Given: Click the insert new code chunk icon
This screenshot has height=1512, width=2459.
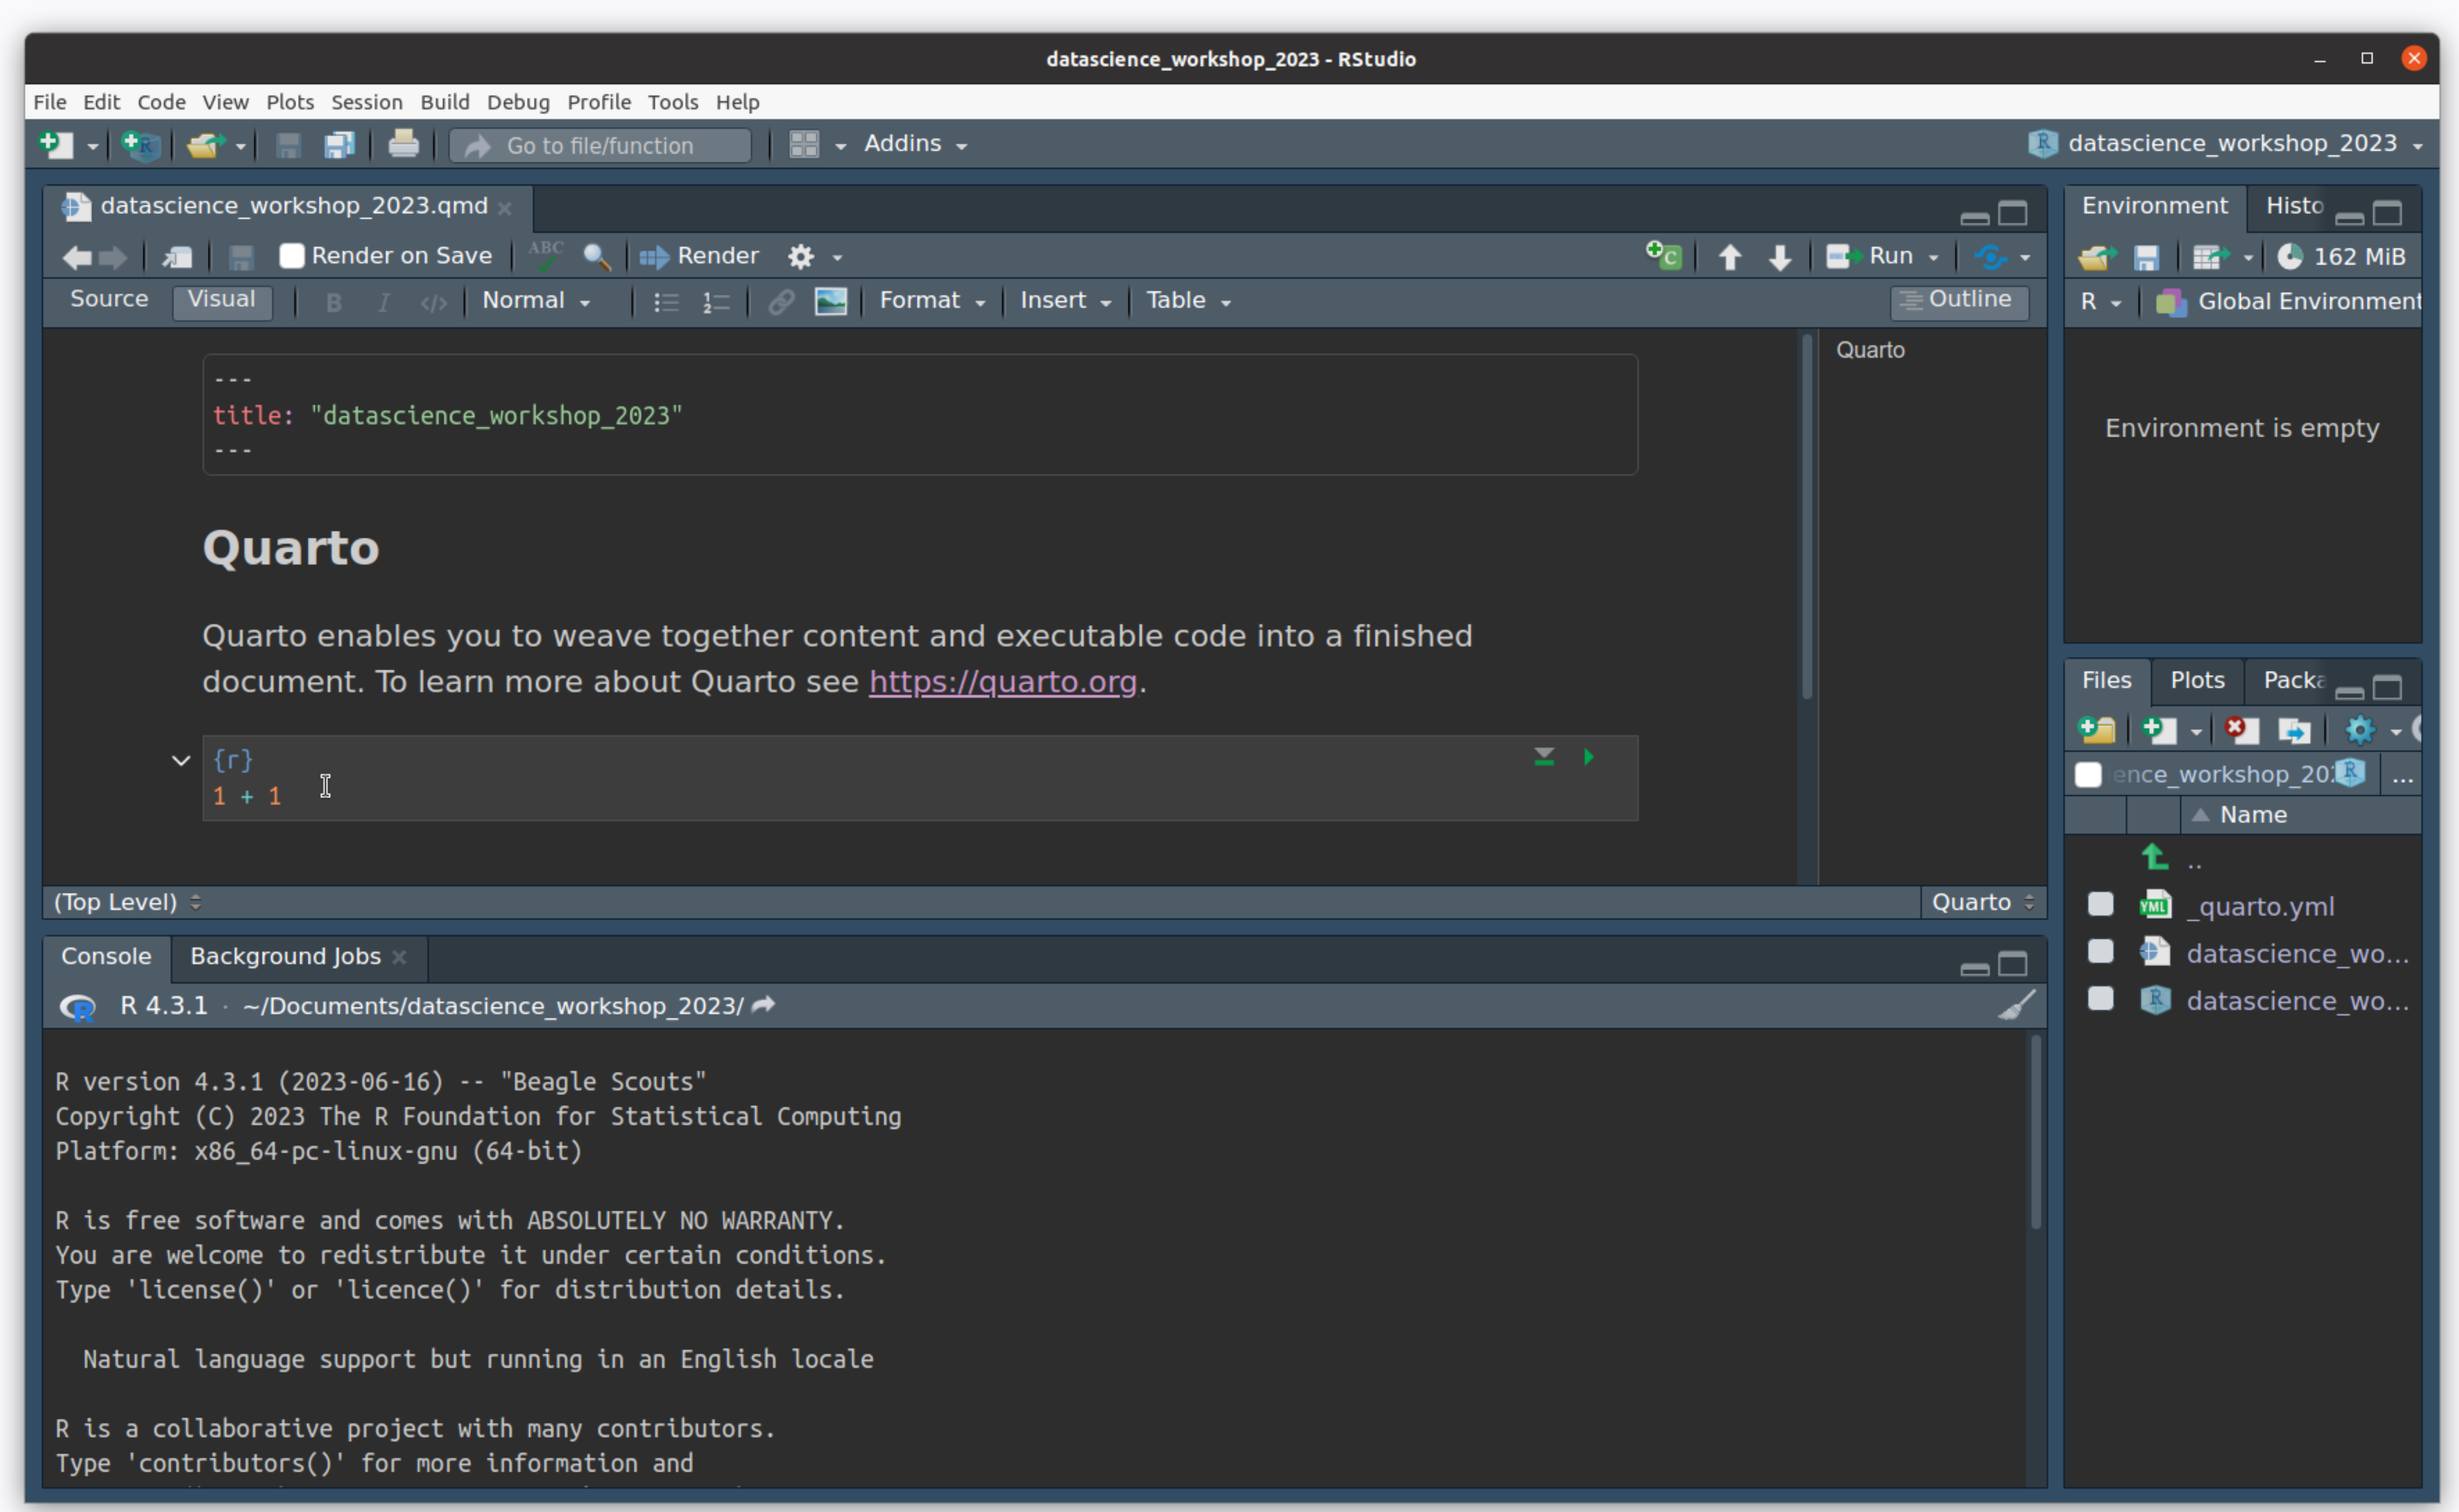Looking at the screenshot, I should pos(1664,256).
